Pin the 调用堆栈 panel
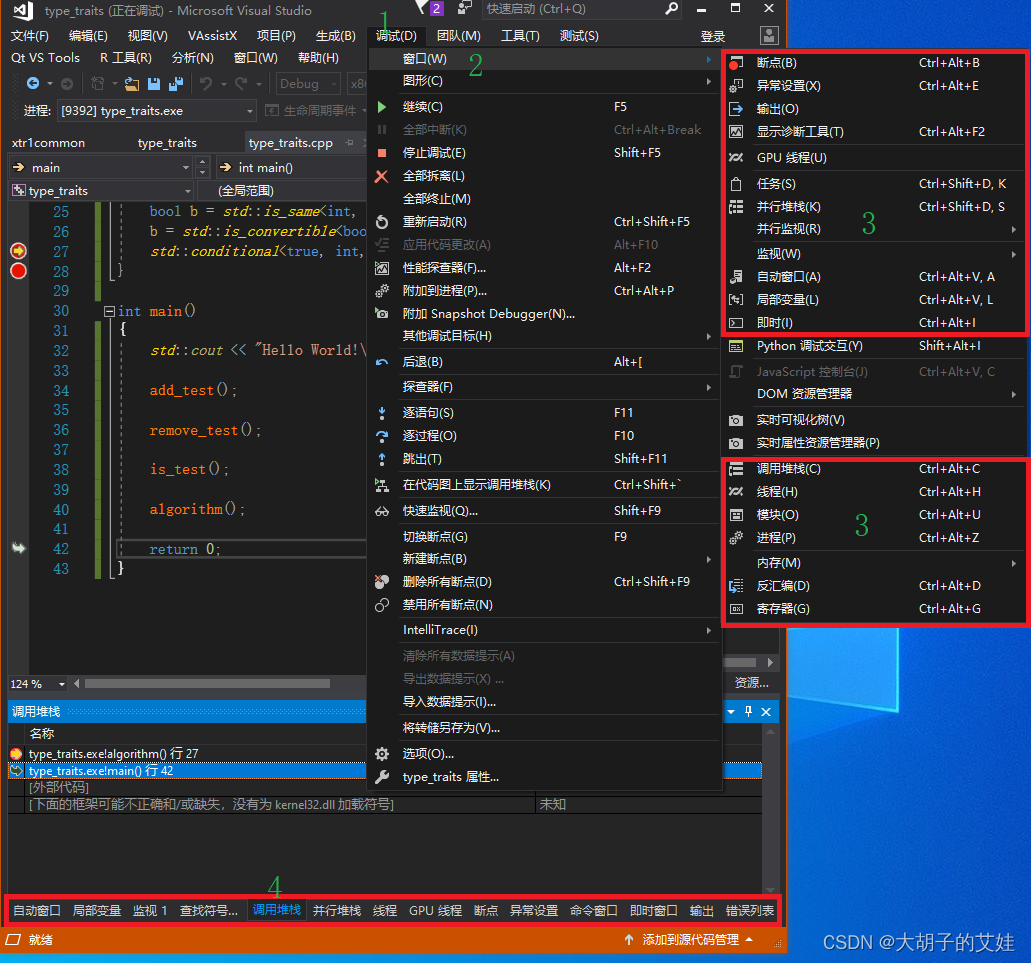 748,711
